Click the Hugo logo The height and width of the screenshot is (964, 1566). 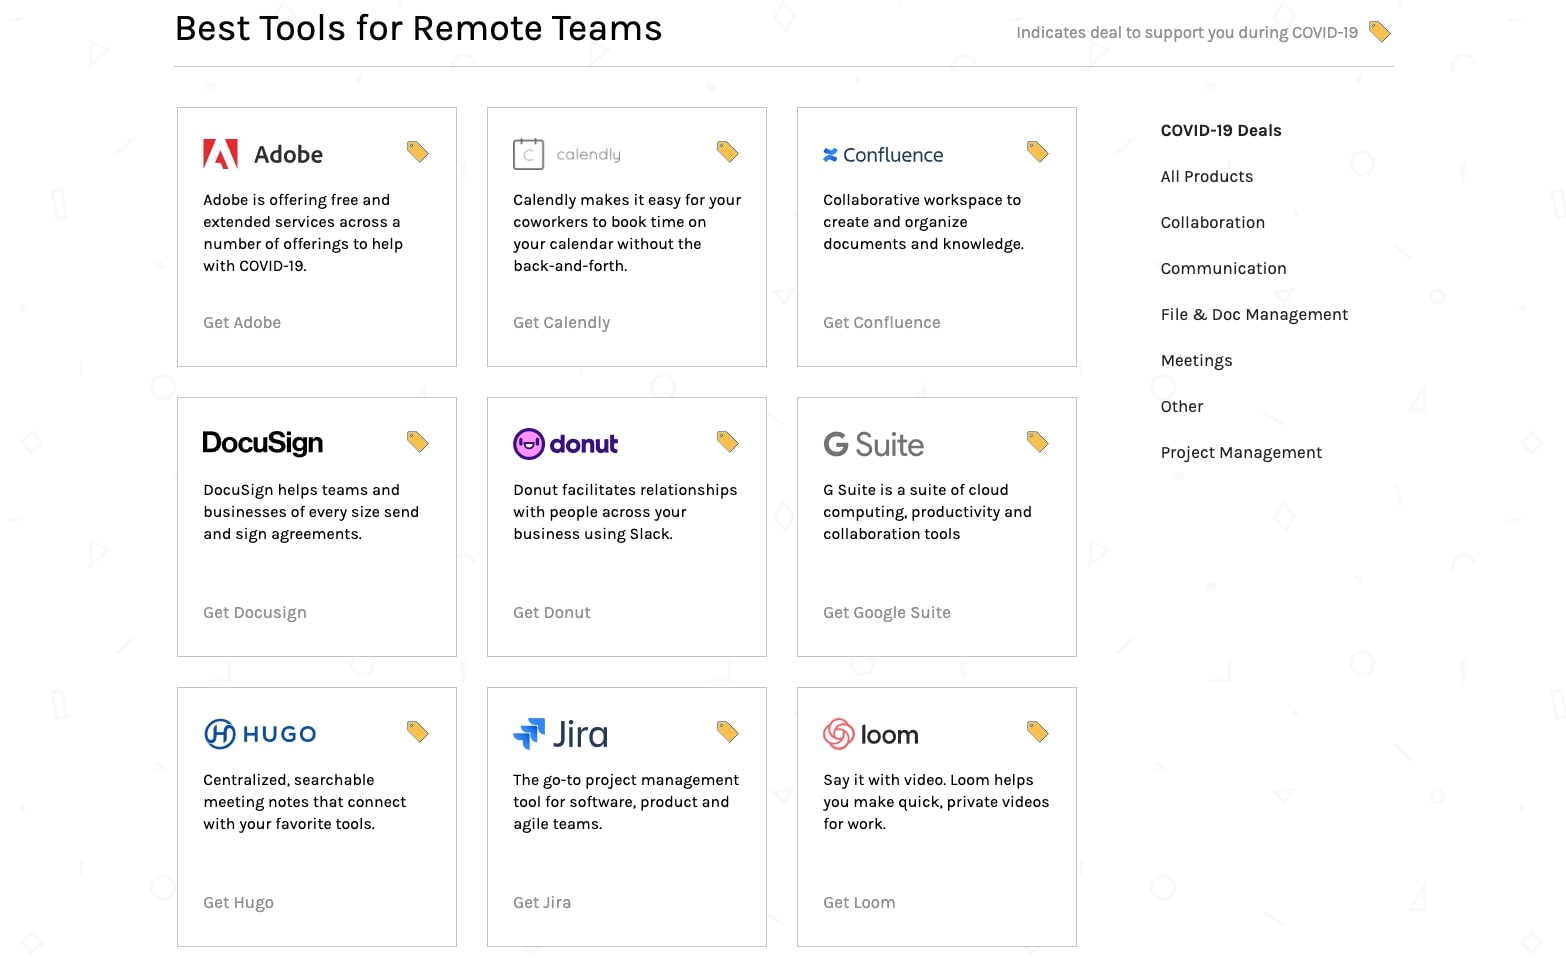pyautogui.click(x=260, y=734)
